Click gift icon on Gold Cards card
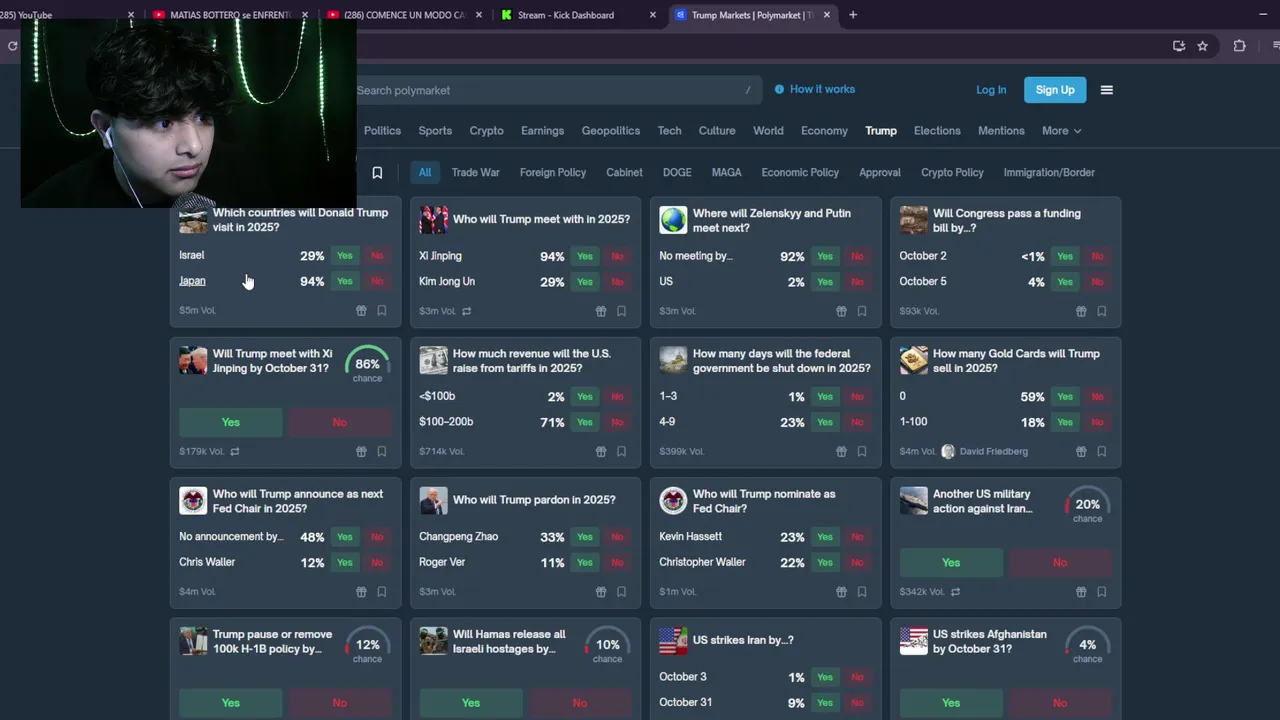The height and width of the screenshot is (720, 1280). [1081, 451]
